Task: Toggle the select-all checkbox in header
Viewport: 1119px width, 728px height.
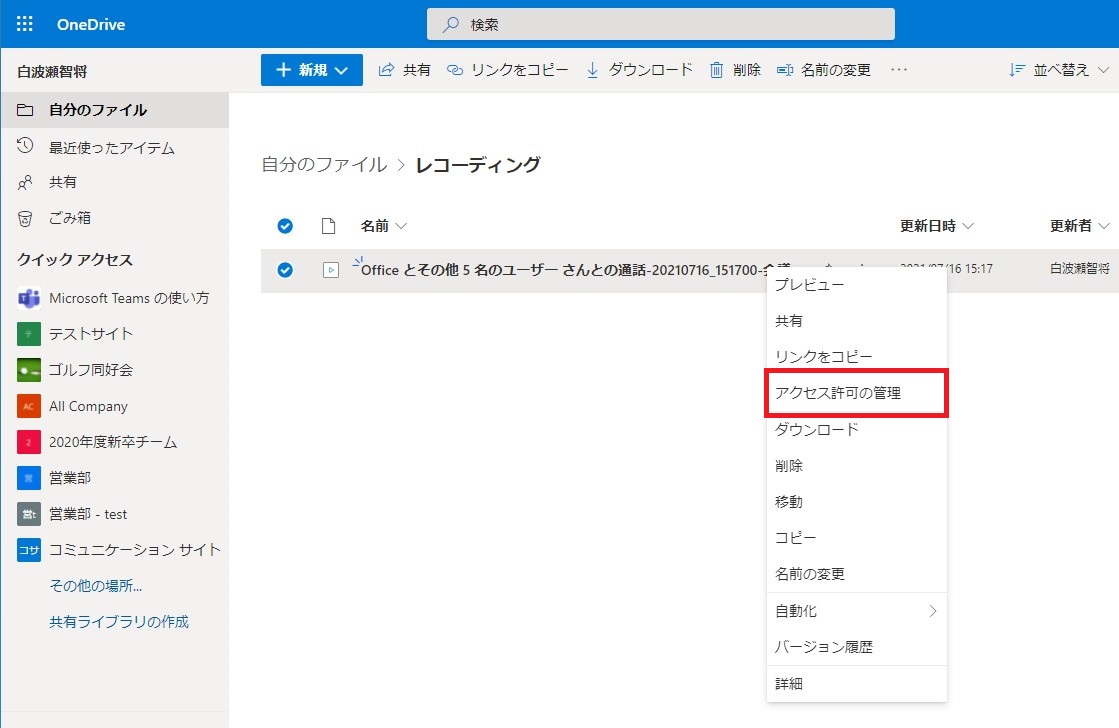Action: point(285,226)
